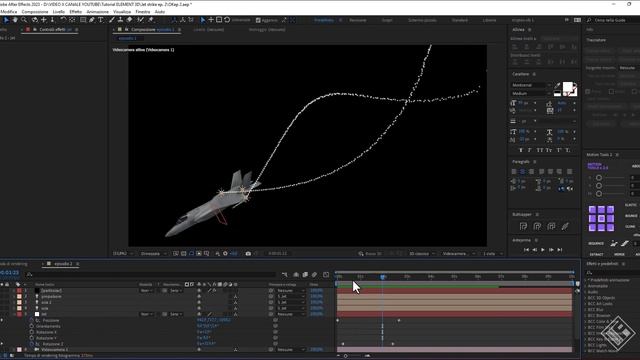Open the font family dropdown in Carattere
Viewport: 640px width, 360px height.
[530, 85]
